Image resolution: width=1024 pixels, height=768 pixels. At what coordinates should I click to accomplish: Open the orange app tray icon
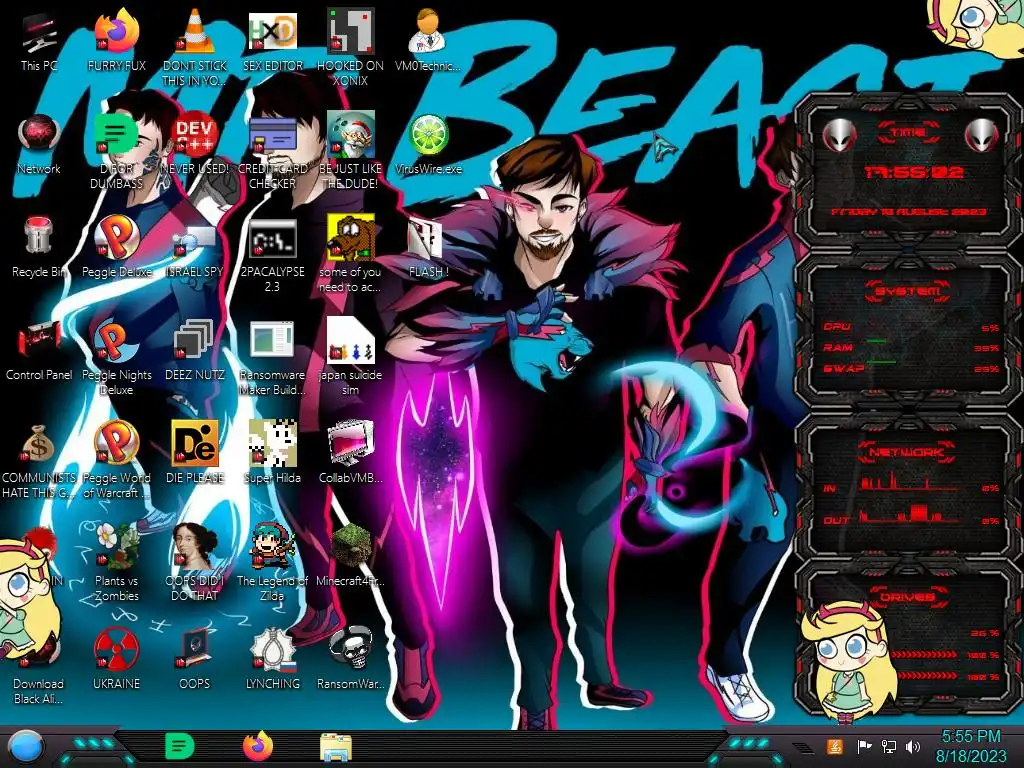point(834,746)
